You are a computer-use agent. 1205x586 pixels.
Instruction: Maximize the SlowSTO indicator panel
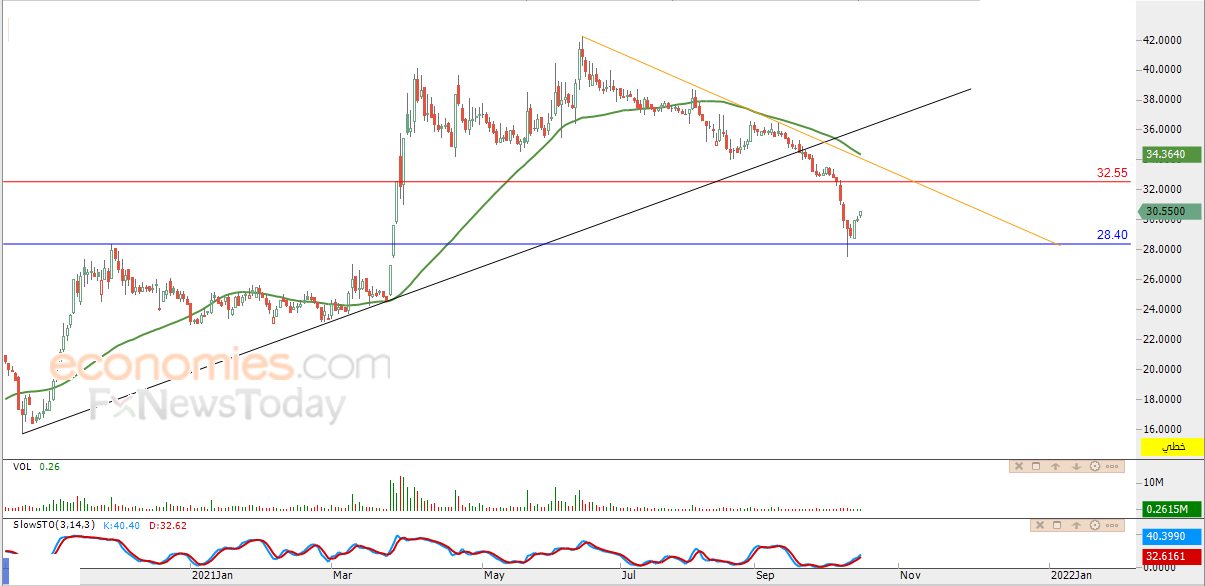pos(1057,525)
